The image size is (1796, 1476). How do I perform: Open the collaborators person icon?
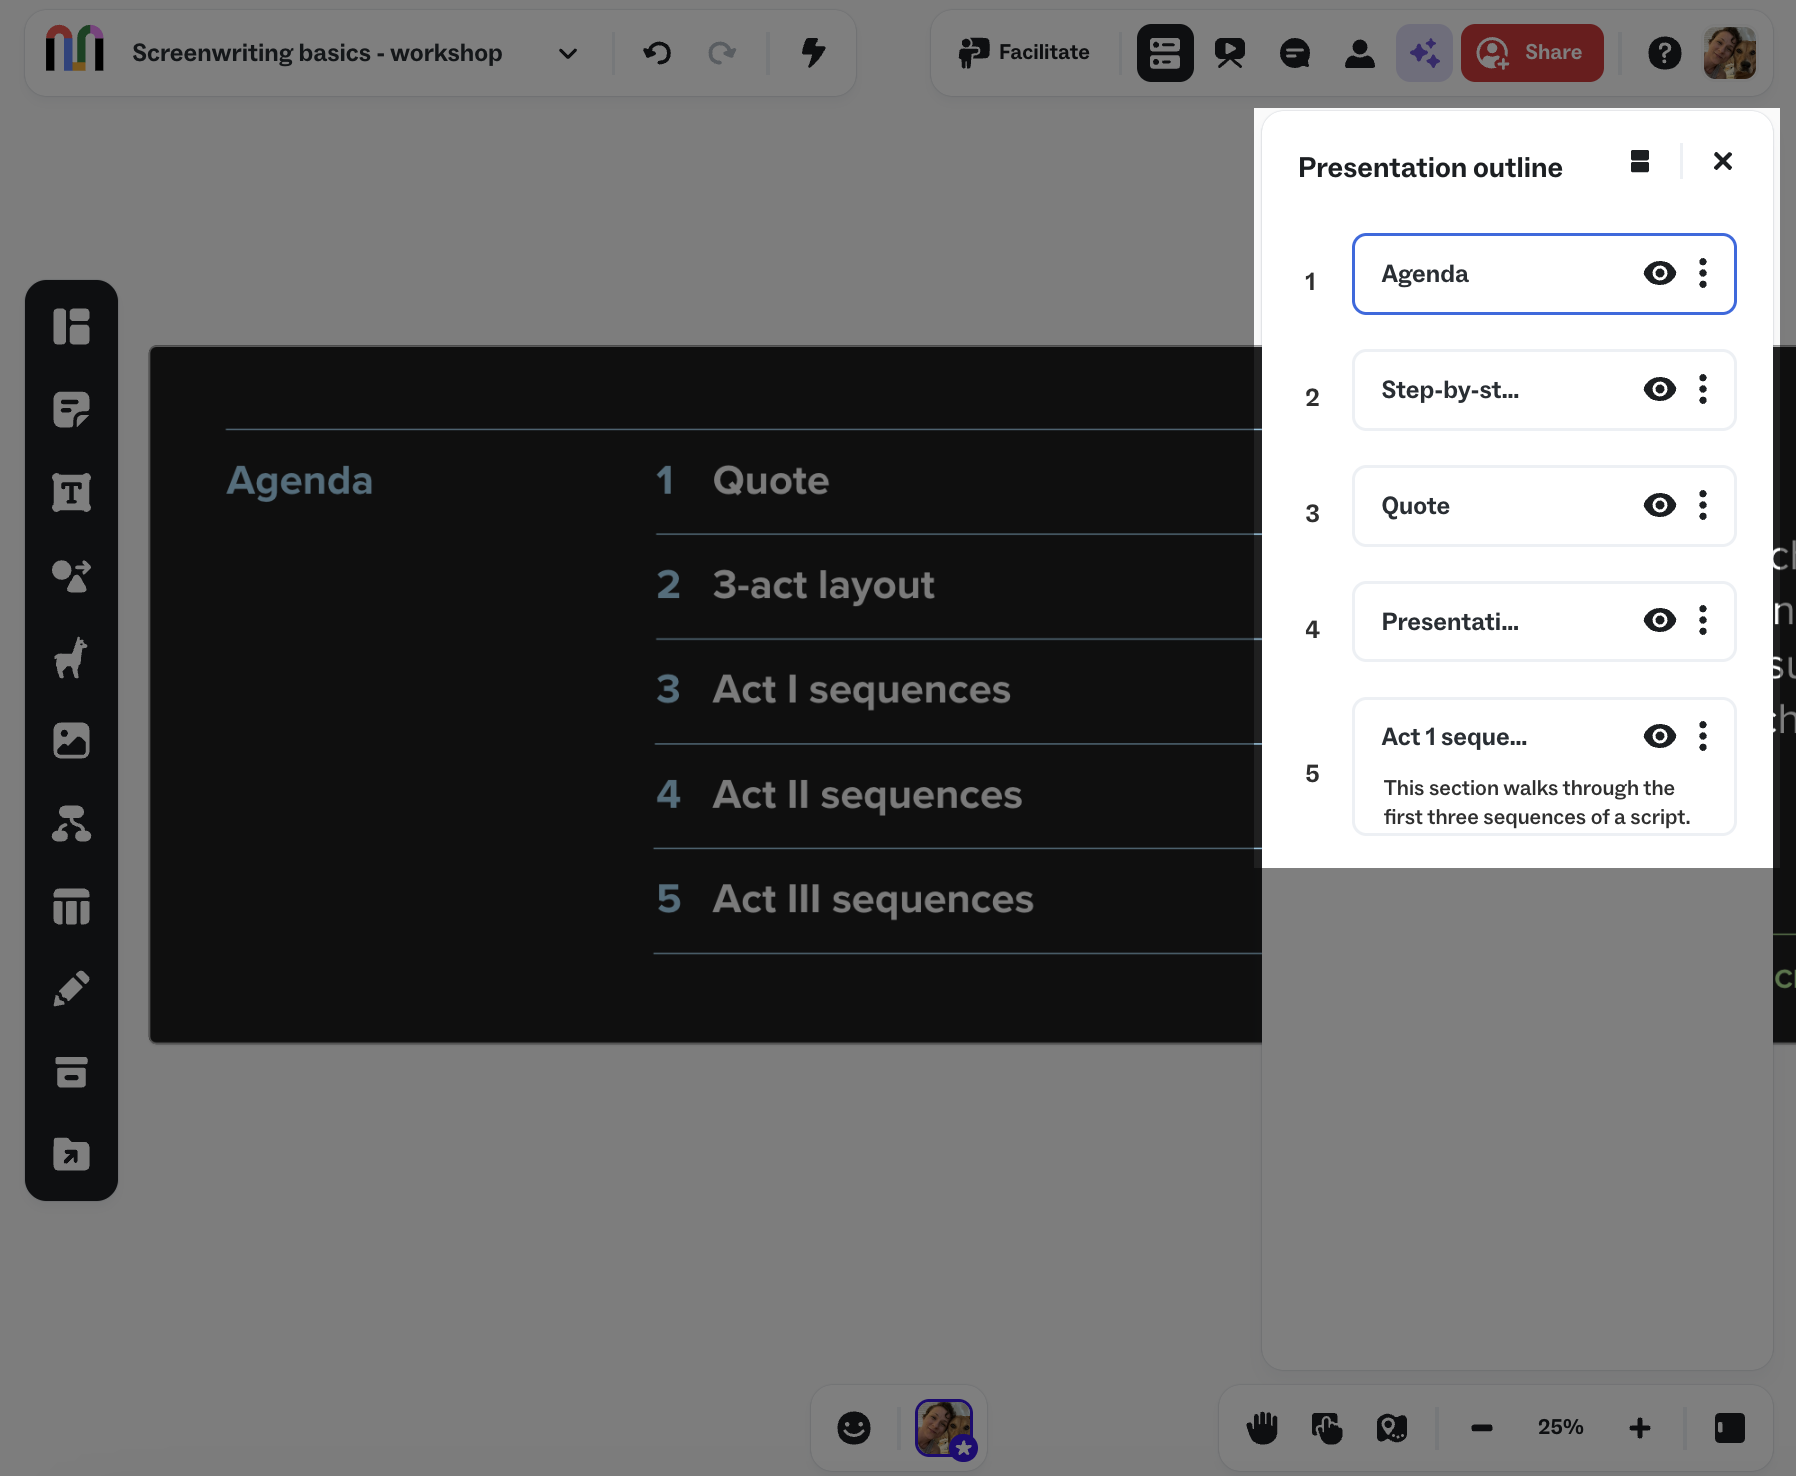1359,53
